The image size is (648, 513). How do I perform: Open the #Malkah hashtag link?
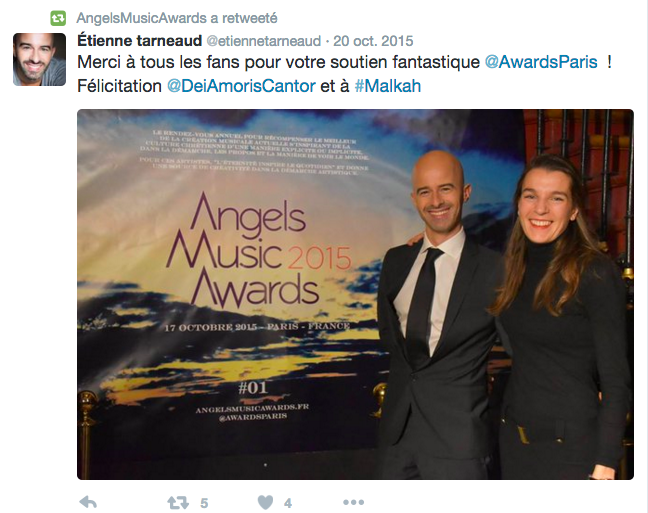(388, 86)
